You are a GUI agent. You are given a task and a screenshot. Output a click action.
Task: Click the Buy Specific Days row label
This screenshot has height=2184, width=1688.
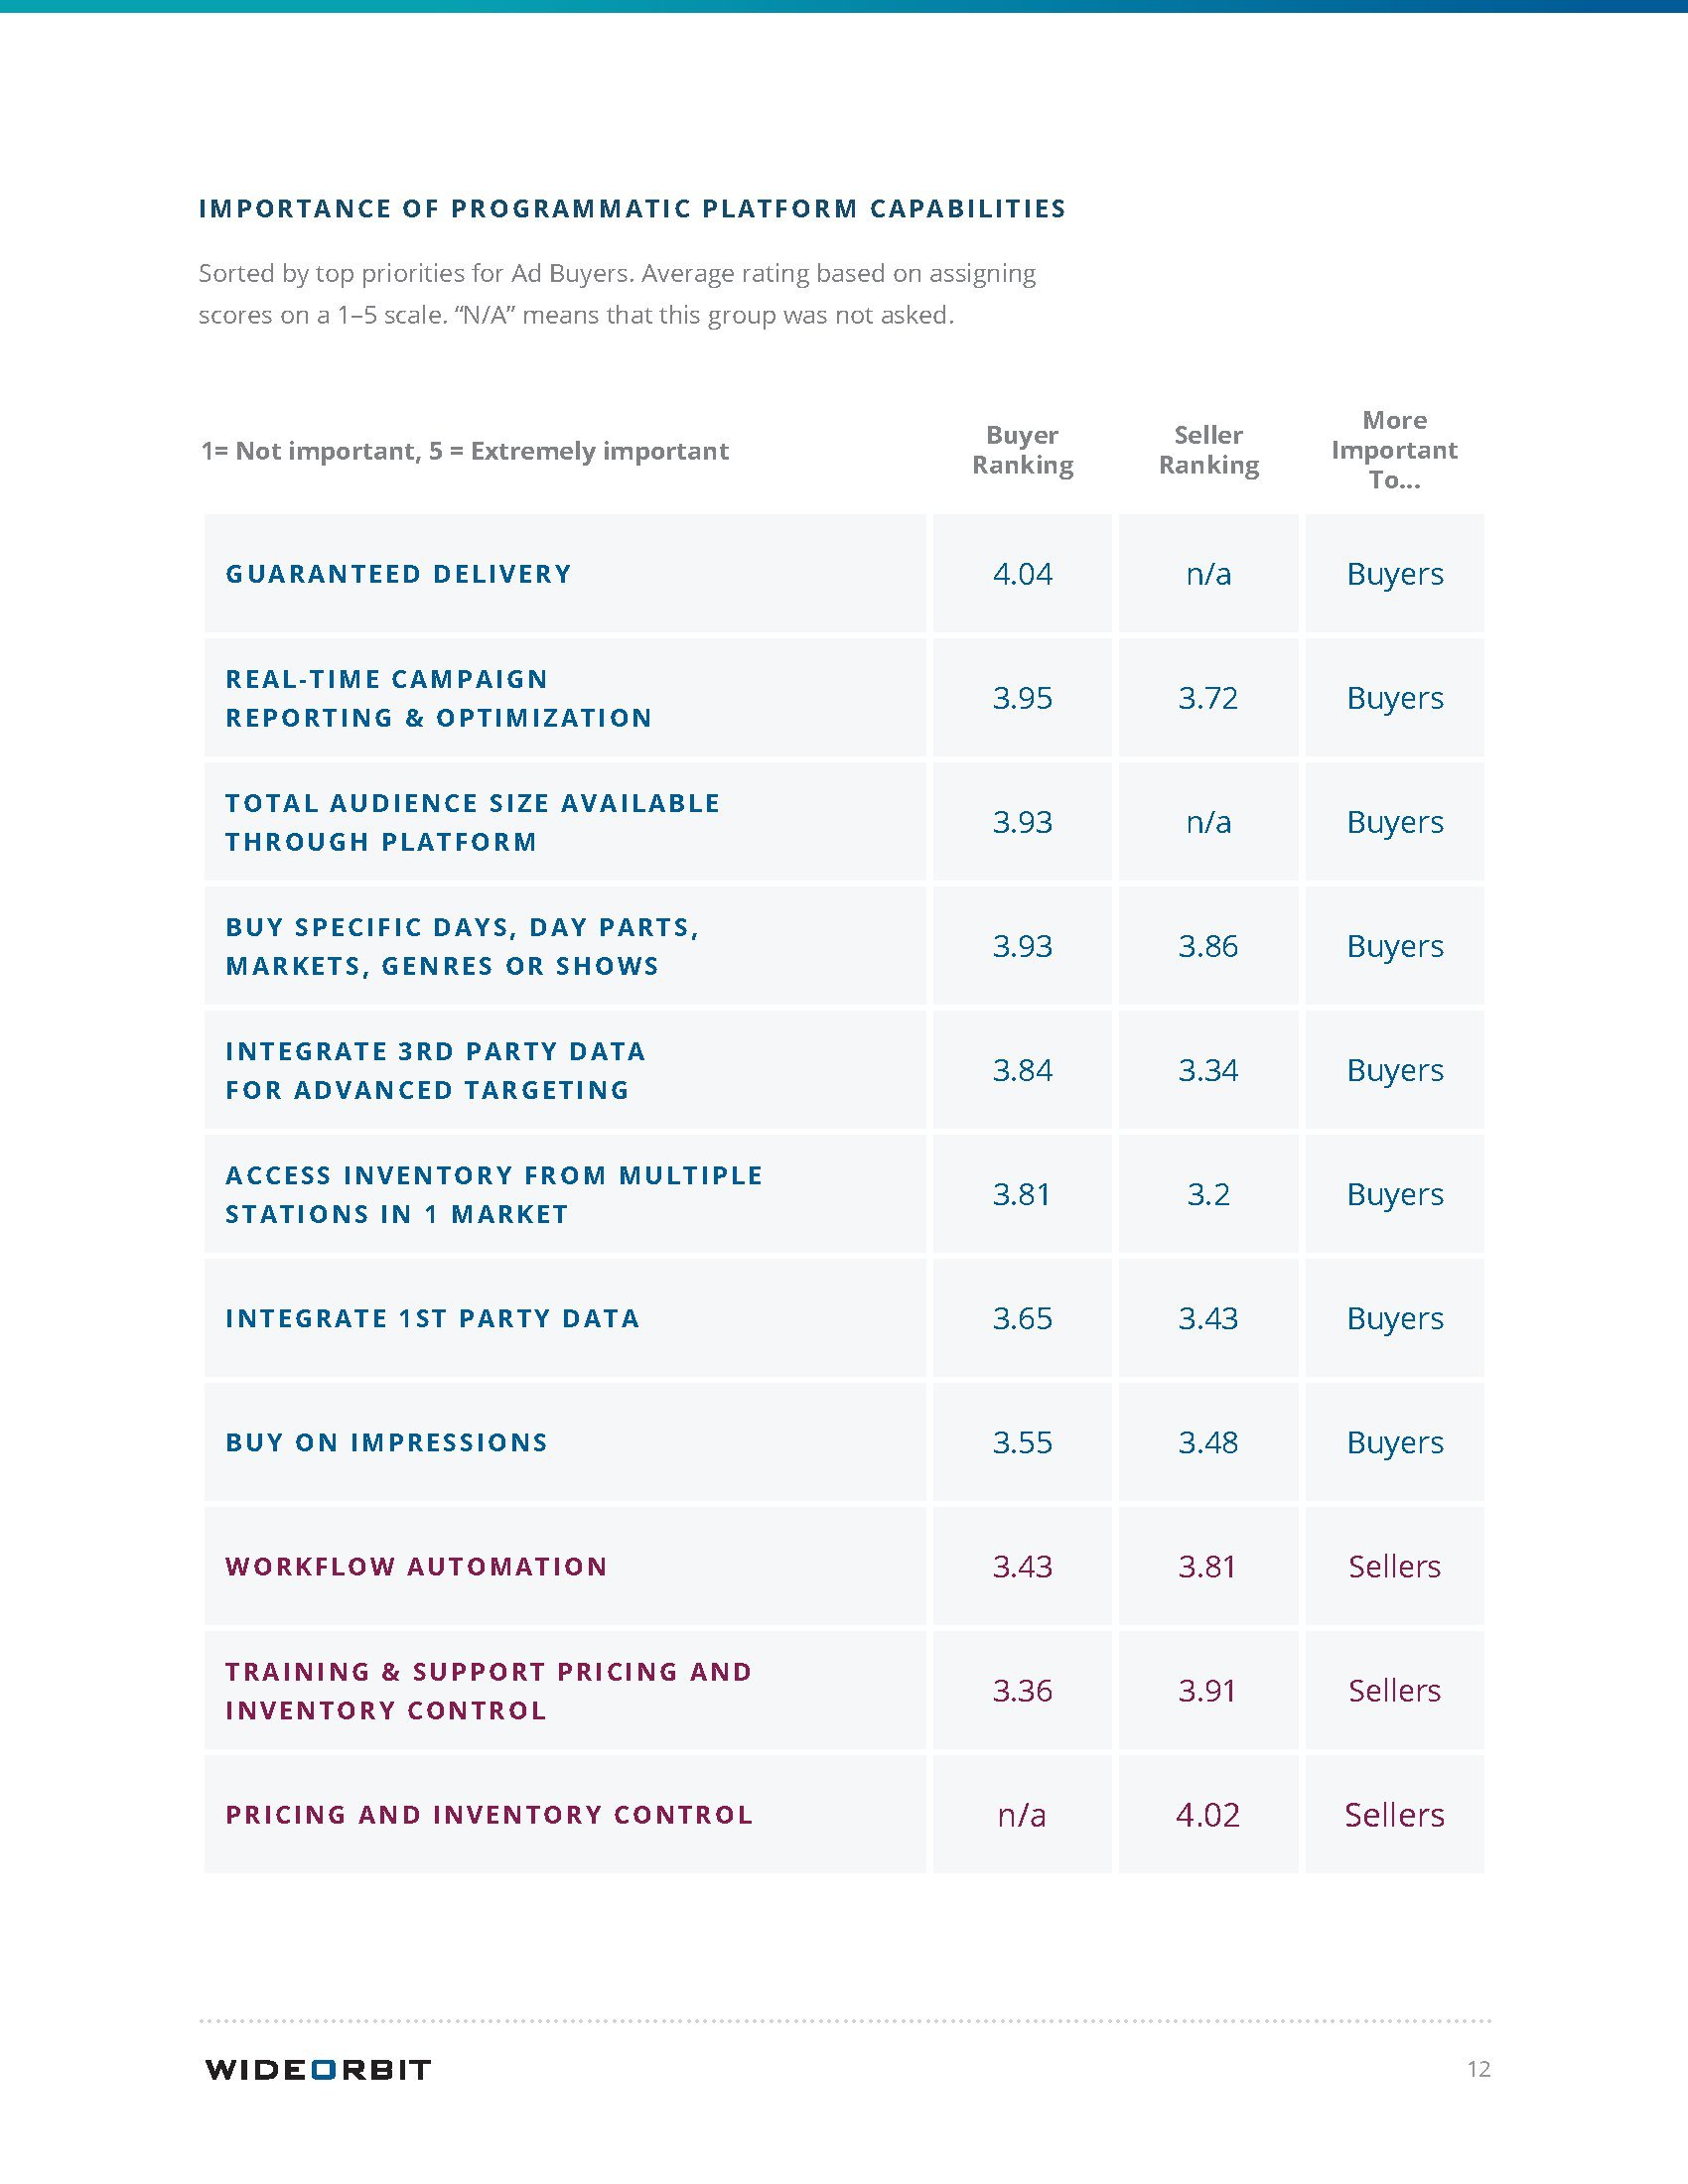(x=461, y=946)
